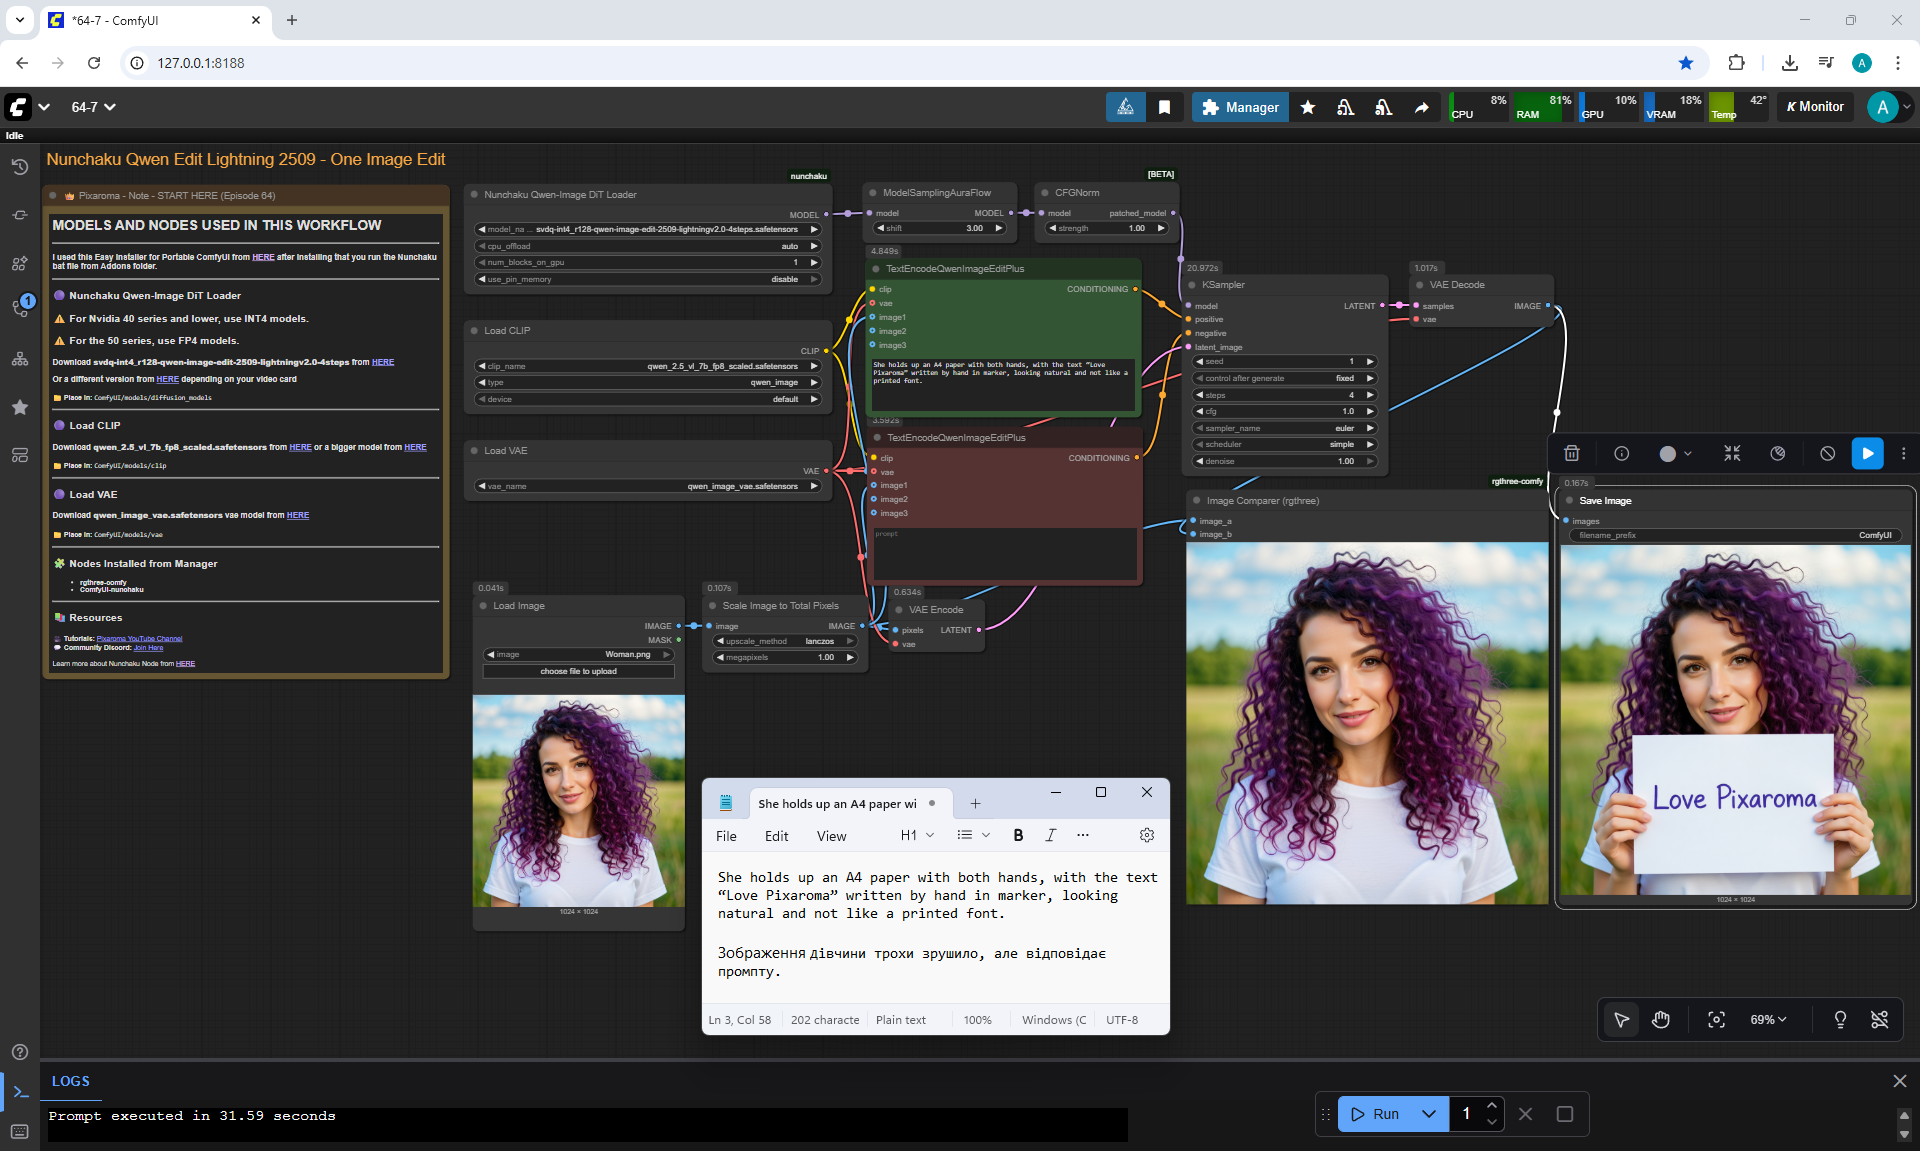The height and width of the screenshot is (1151, 1920).
Task: Switch to the LOGS tab
Action: [x=70, y=1081]
